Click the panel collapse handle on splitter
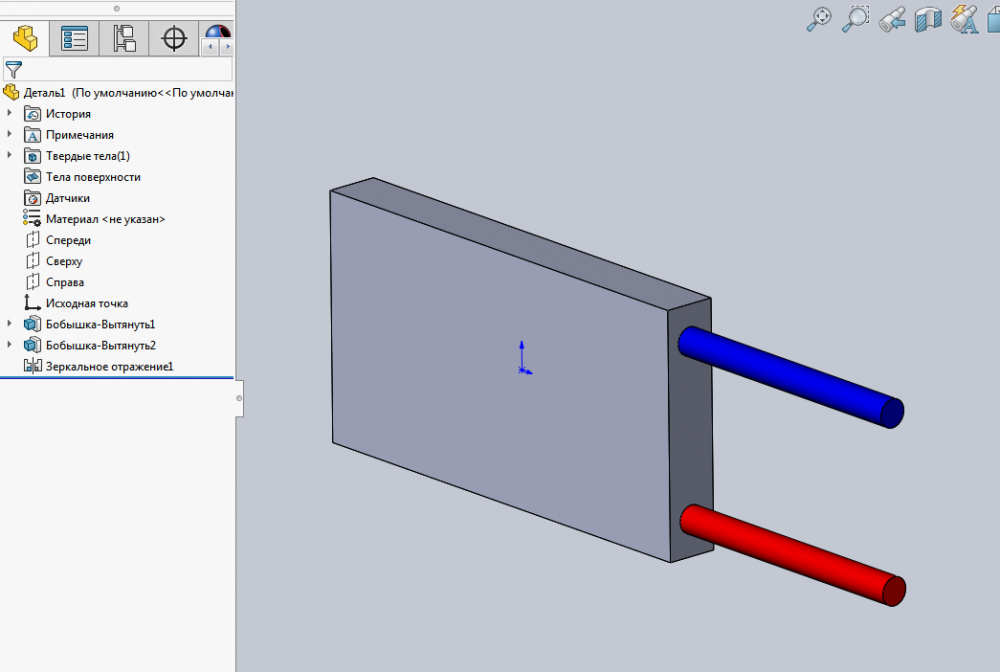Viewport: 1000px width, 672px height. [x=238, y=398]
